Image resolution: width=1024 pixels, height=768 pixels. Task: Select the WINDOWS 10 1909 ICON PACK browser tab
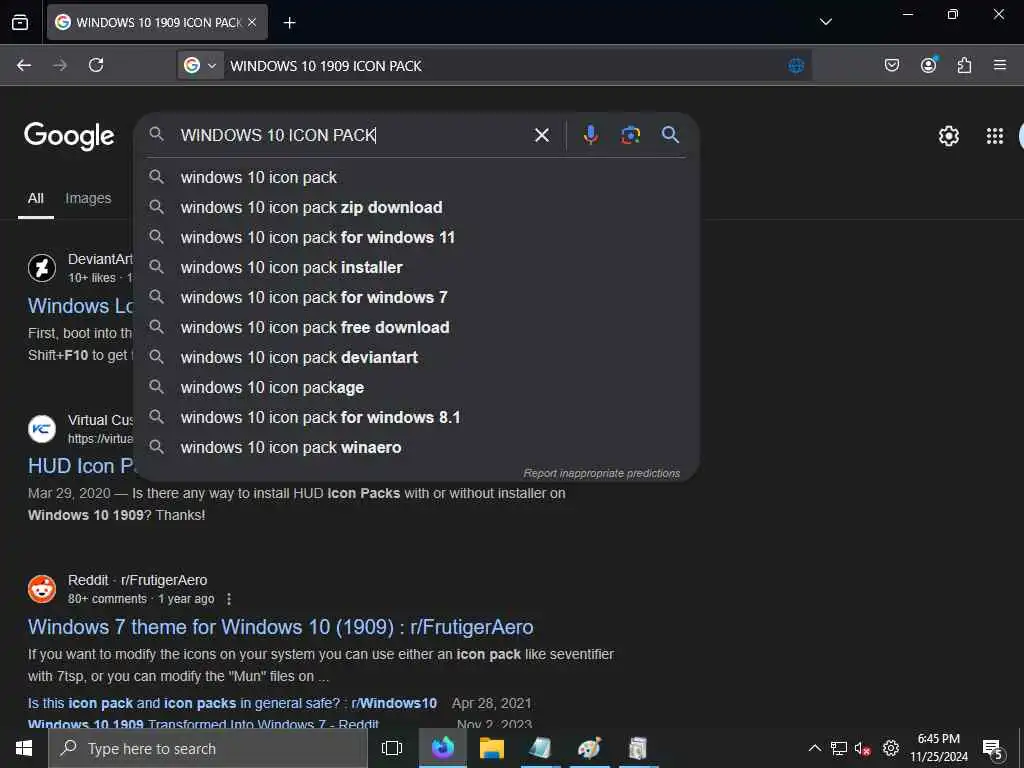[157, 22]
